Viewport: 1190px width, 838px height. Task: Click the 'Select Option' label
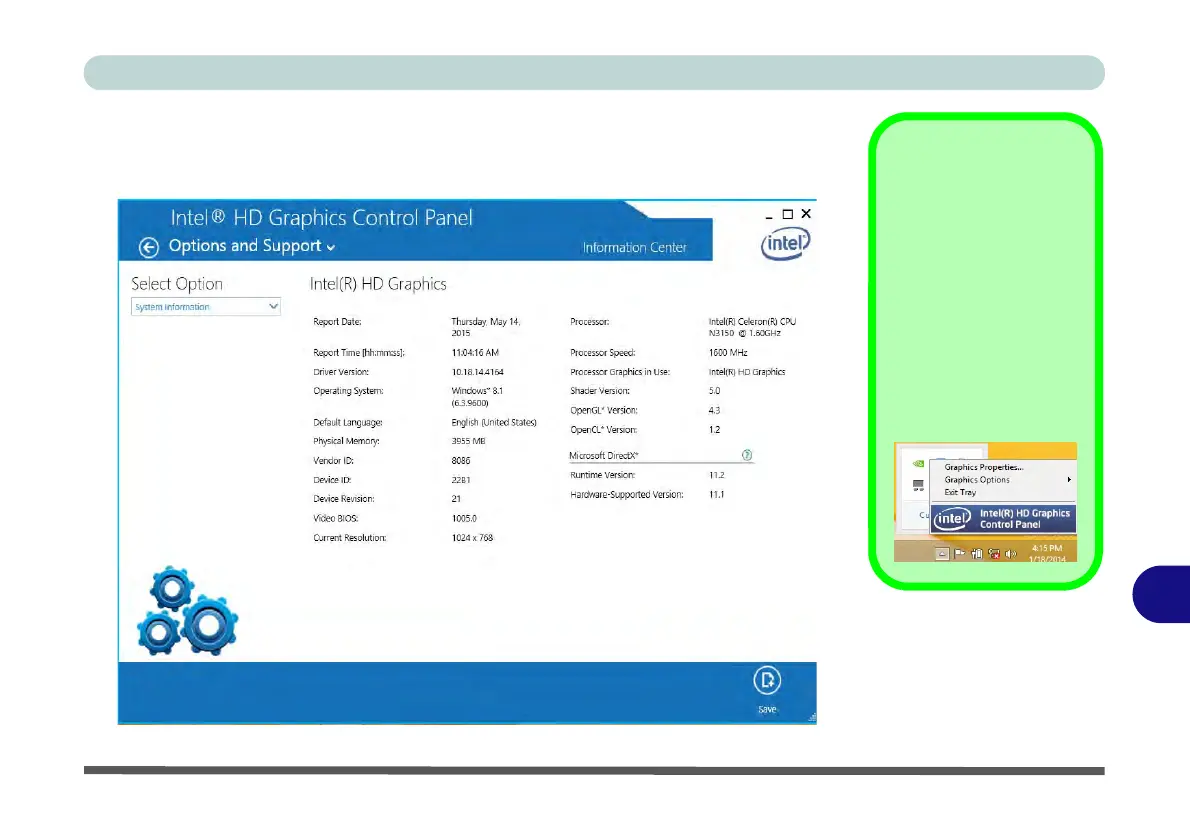coord(177,284)
